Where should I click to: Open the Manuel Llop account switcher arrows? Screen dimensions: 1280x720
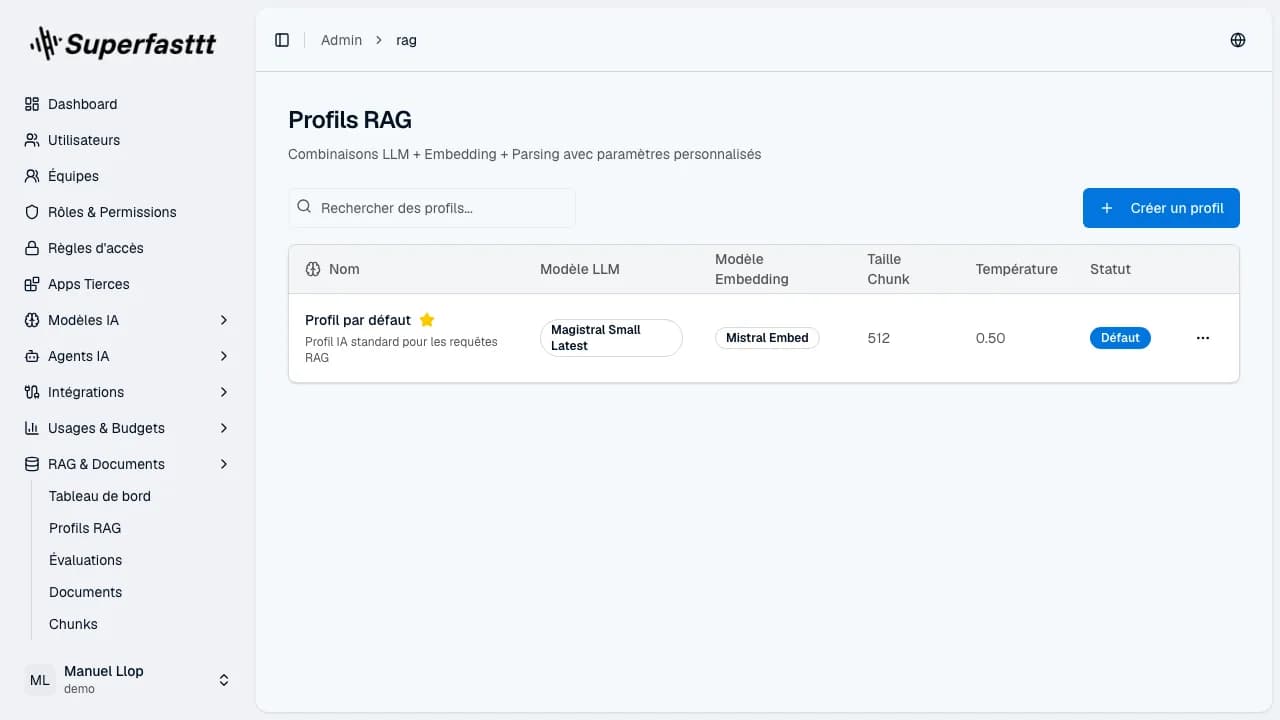coord(224,680)
